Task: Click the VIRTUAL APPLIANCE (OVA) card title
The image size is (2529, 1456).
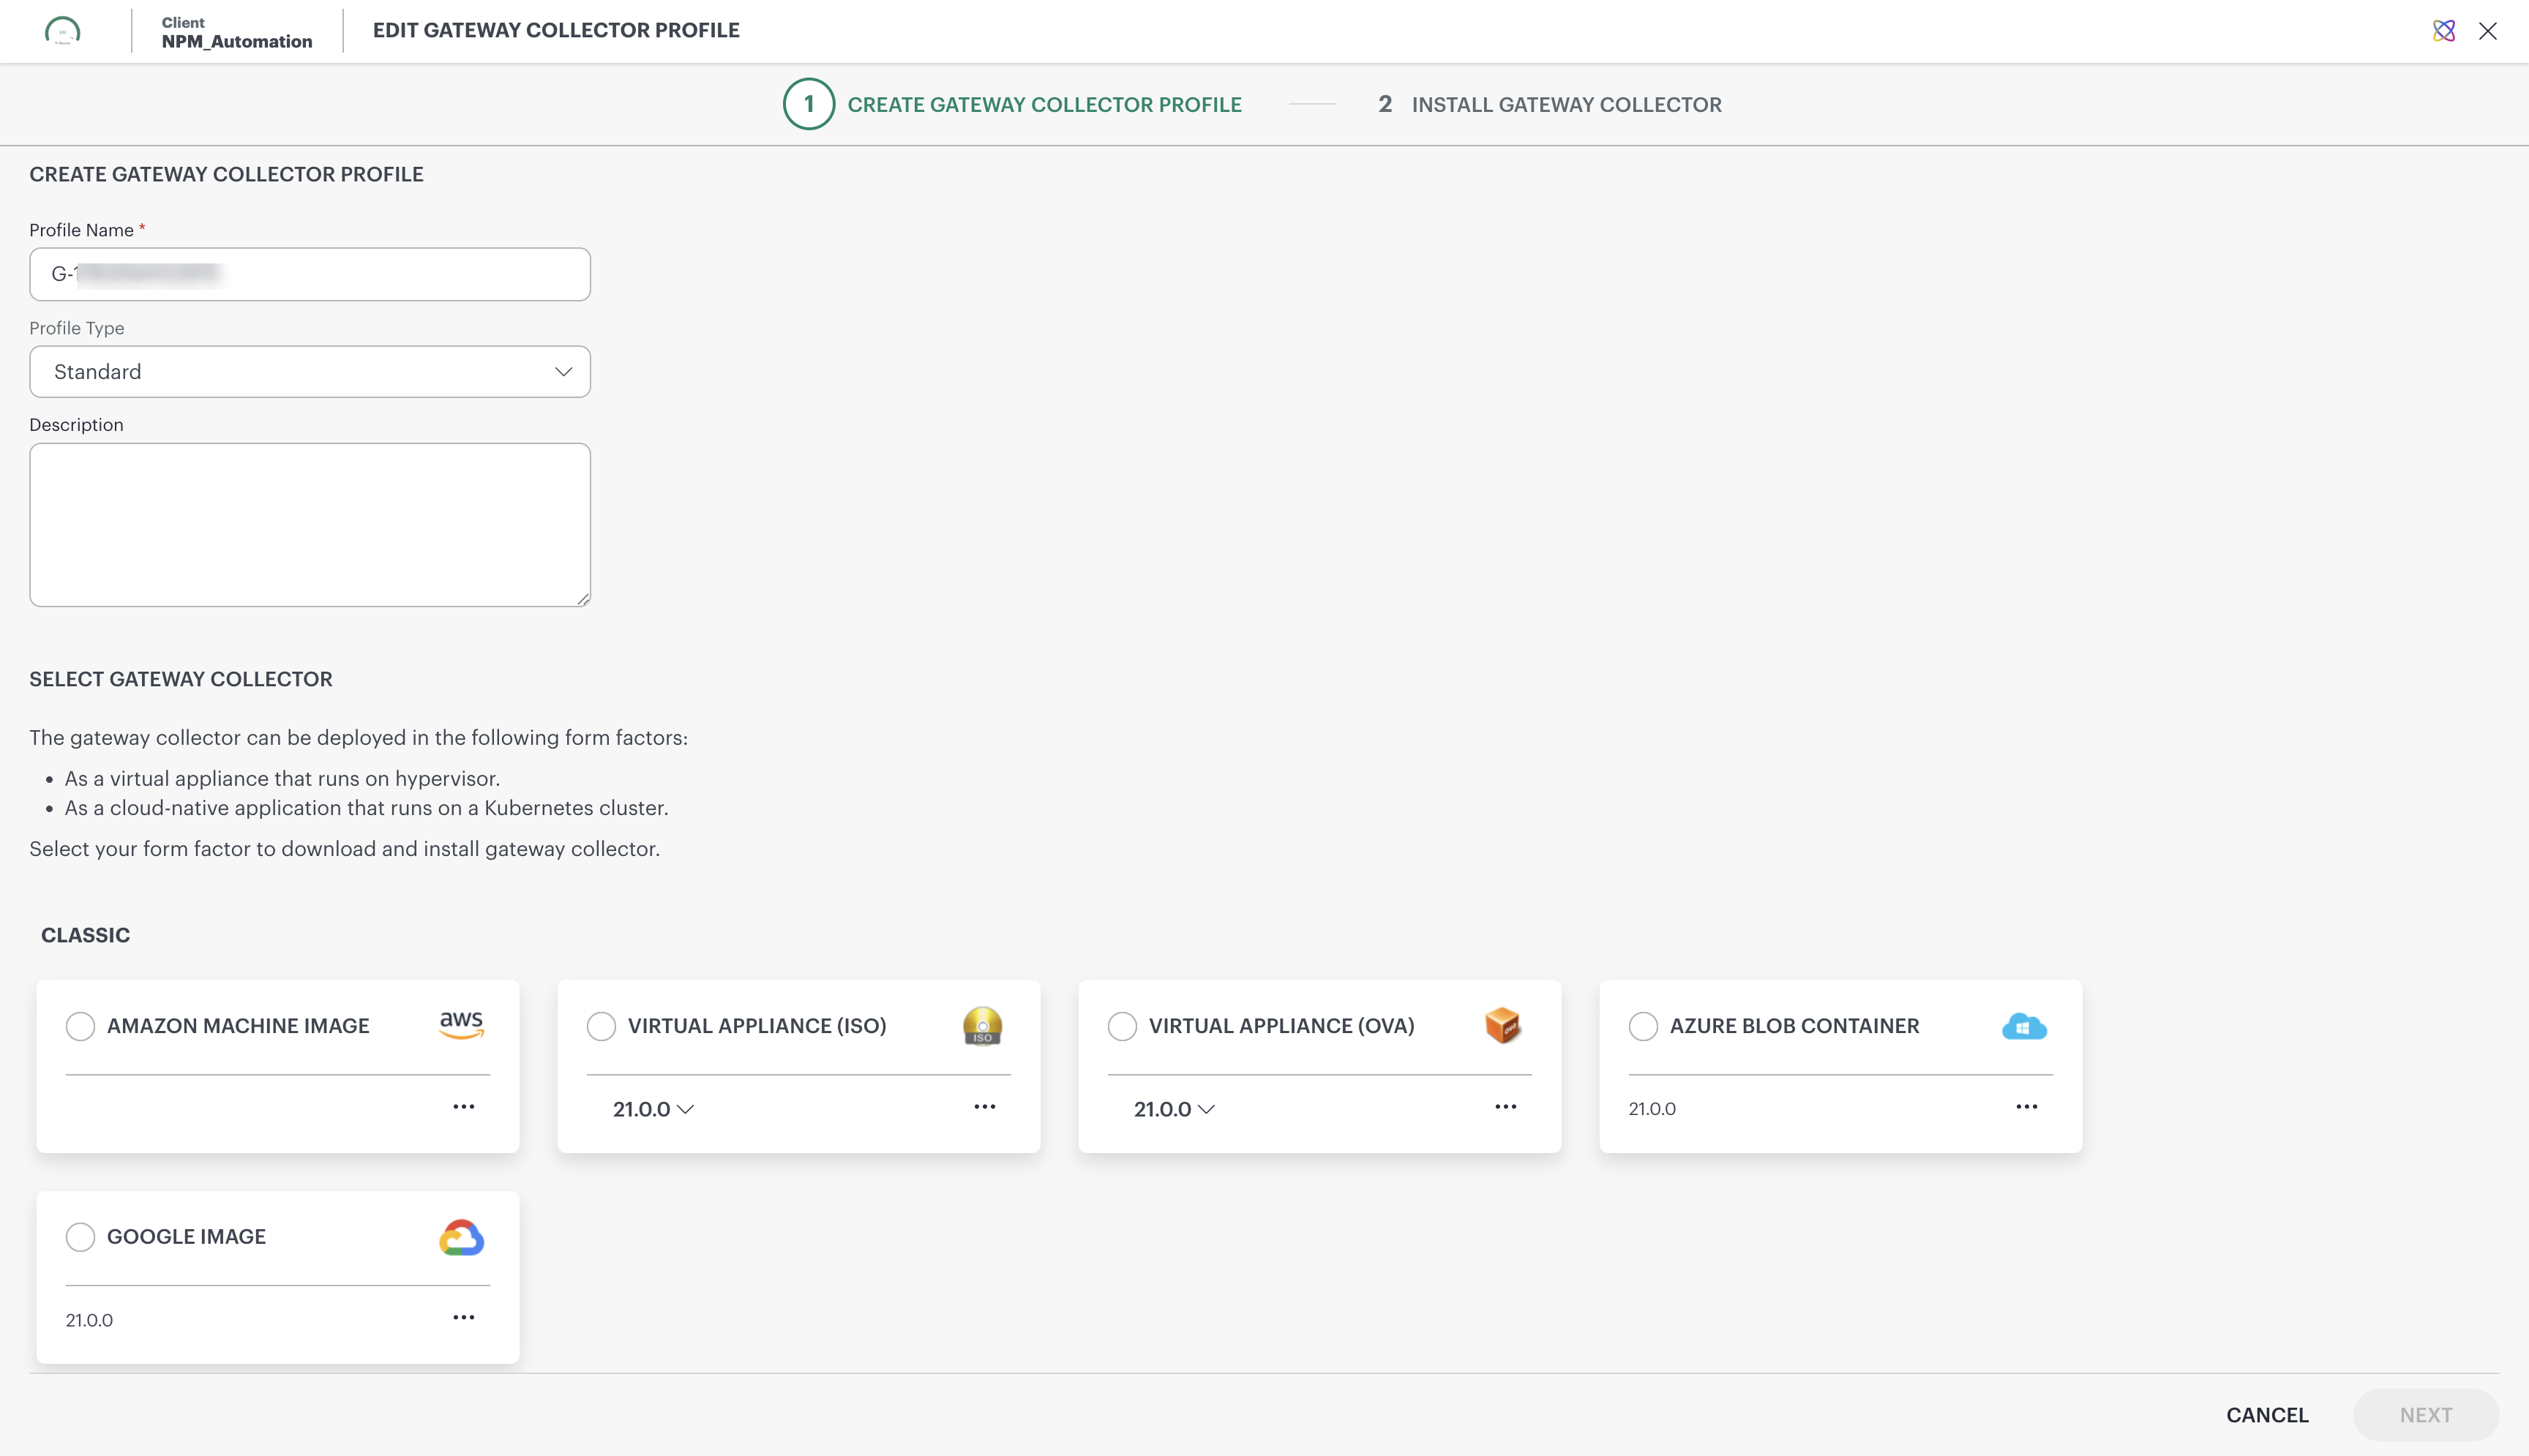Action: [x=1281, y=1026]
